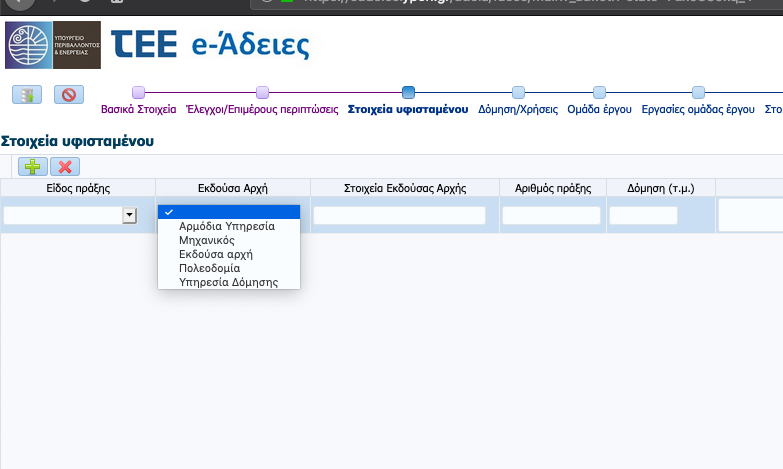Screen dimensions: 783x469
Task: Select Υπηρεσία Δόμησης in the dropdown
Action: click(x=228, y=282)
